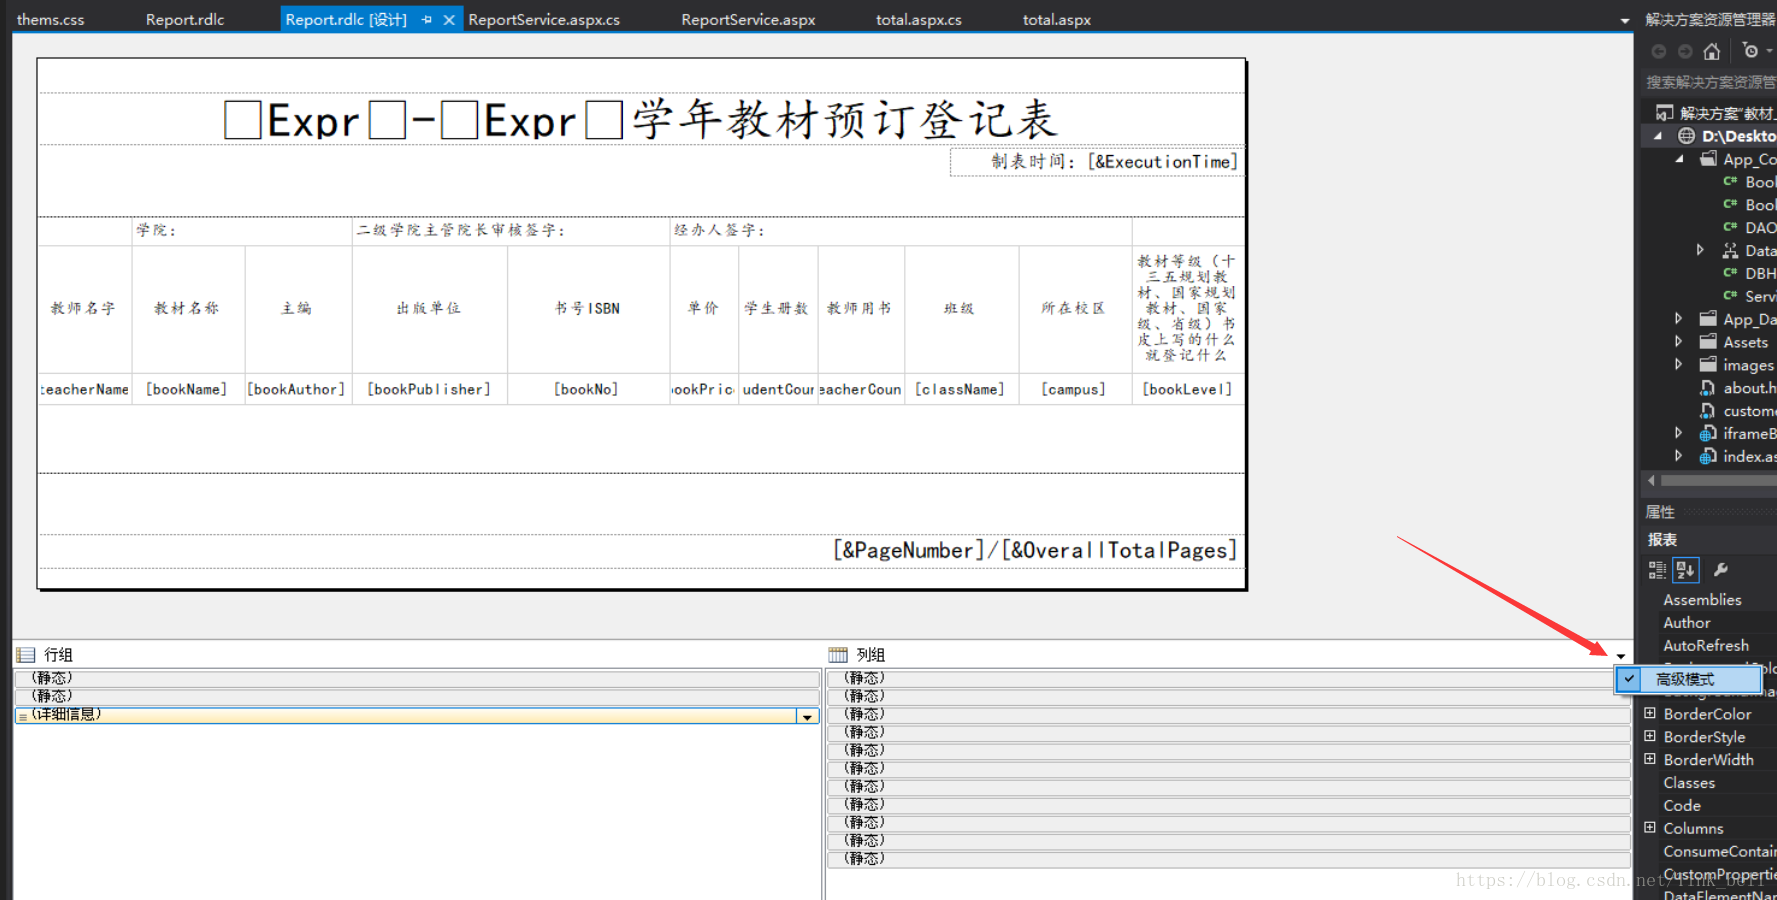Select the Classes property
Viewport: 1777px width, 900px height.
point(1689,783)
